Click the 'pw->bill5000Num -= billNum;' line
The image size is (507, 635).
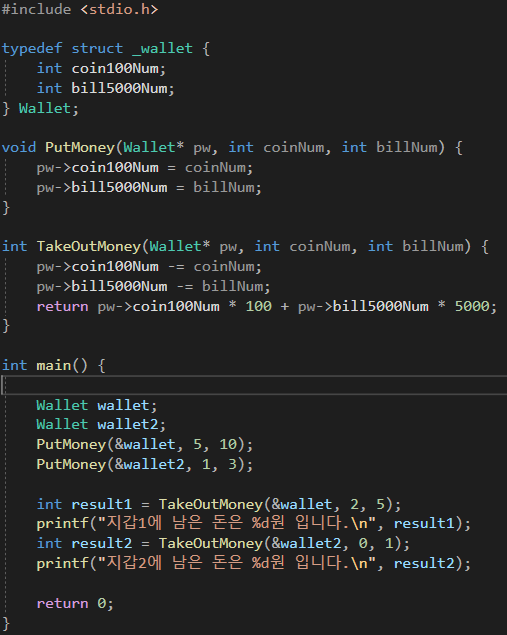click(153, 286)
